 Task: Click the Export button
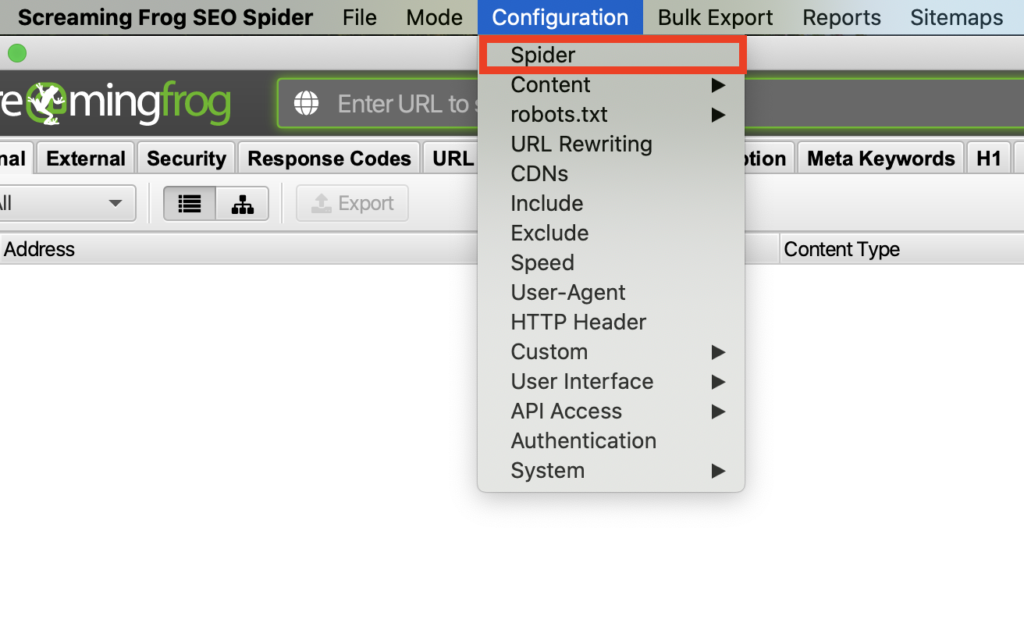[353, 204]
